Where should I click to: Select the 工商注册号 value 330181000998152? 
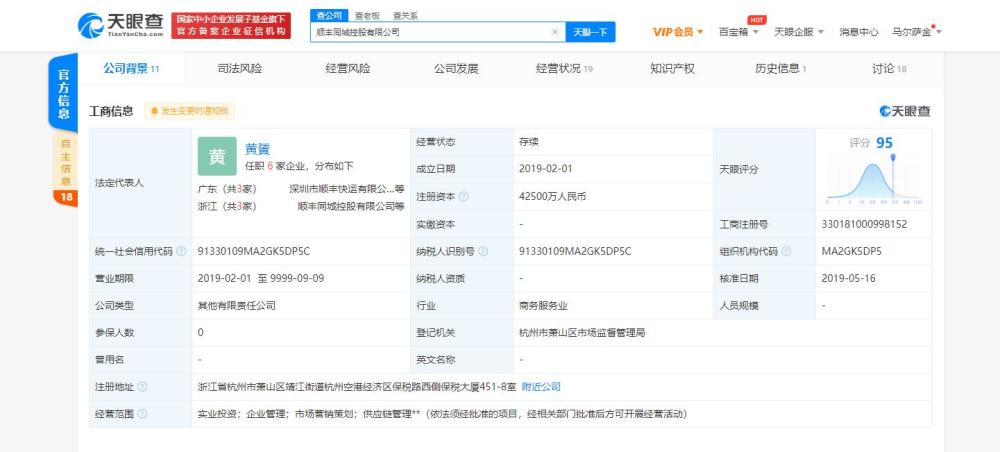pos(864,224)
